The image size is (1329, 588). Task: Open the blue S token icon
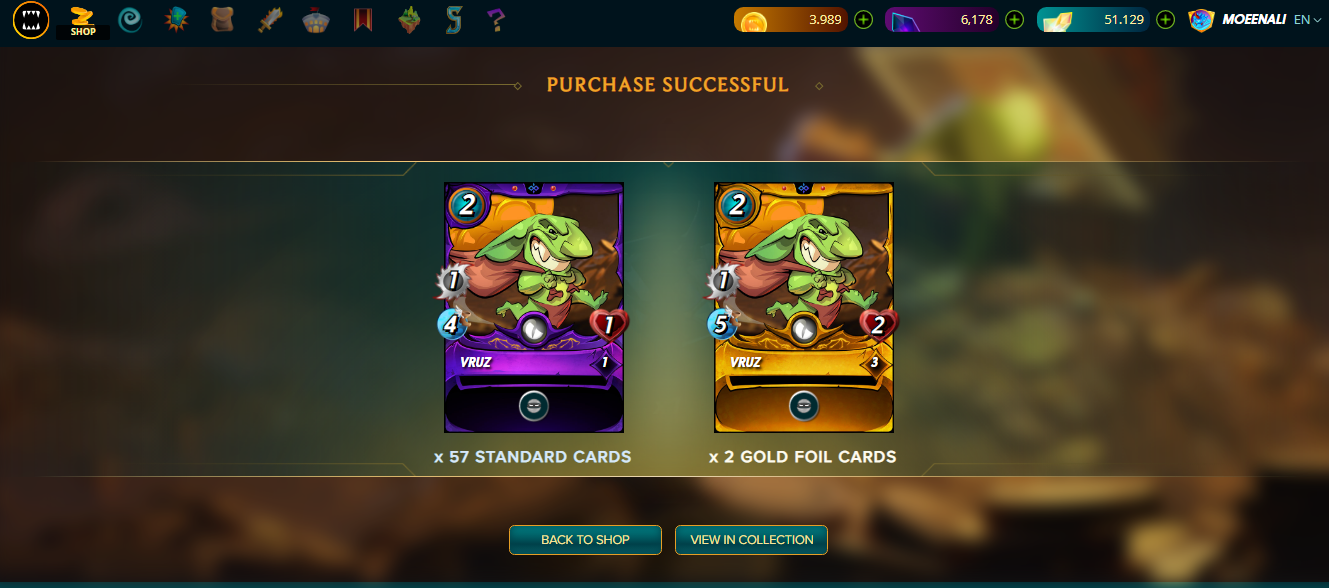[x=453, y=19]
